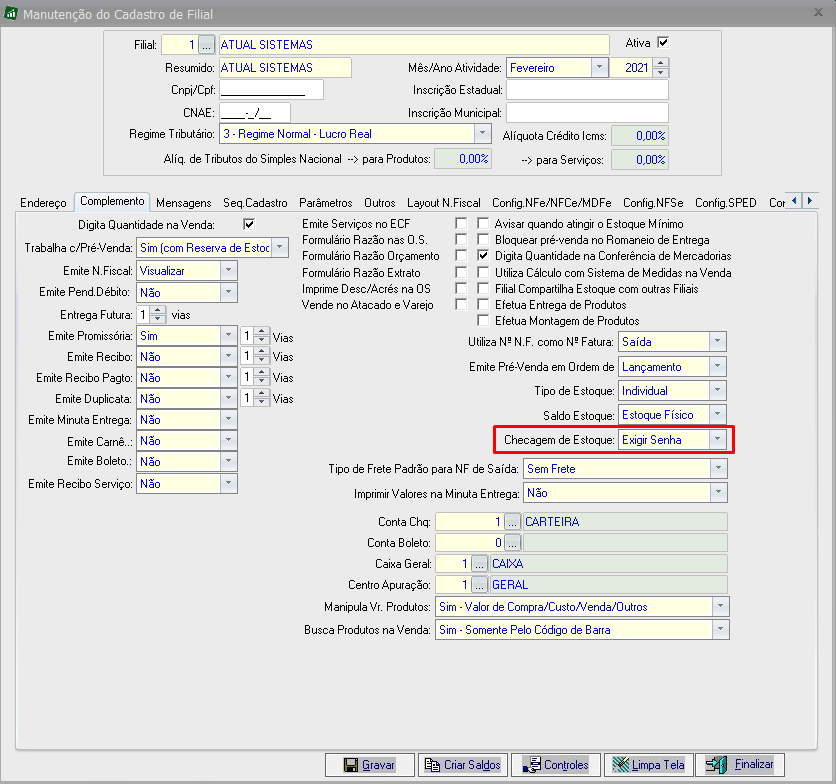
Task: Click Limpa Tela to clear screen
Action: (648, 765)
